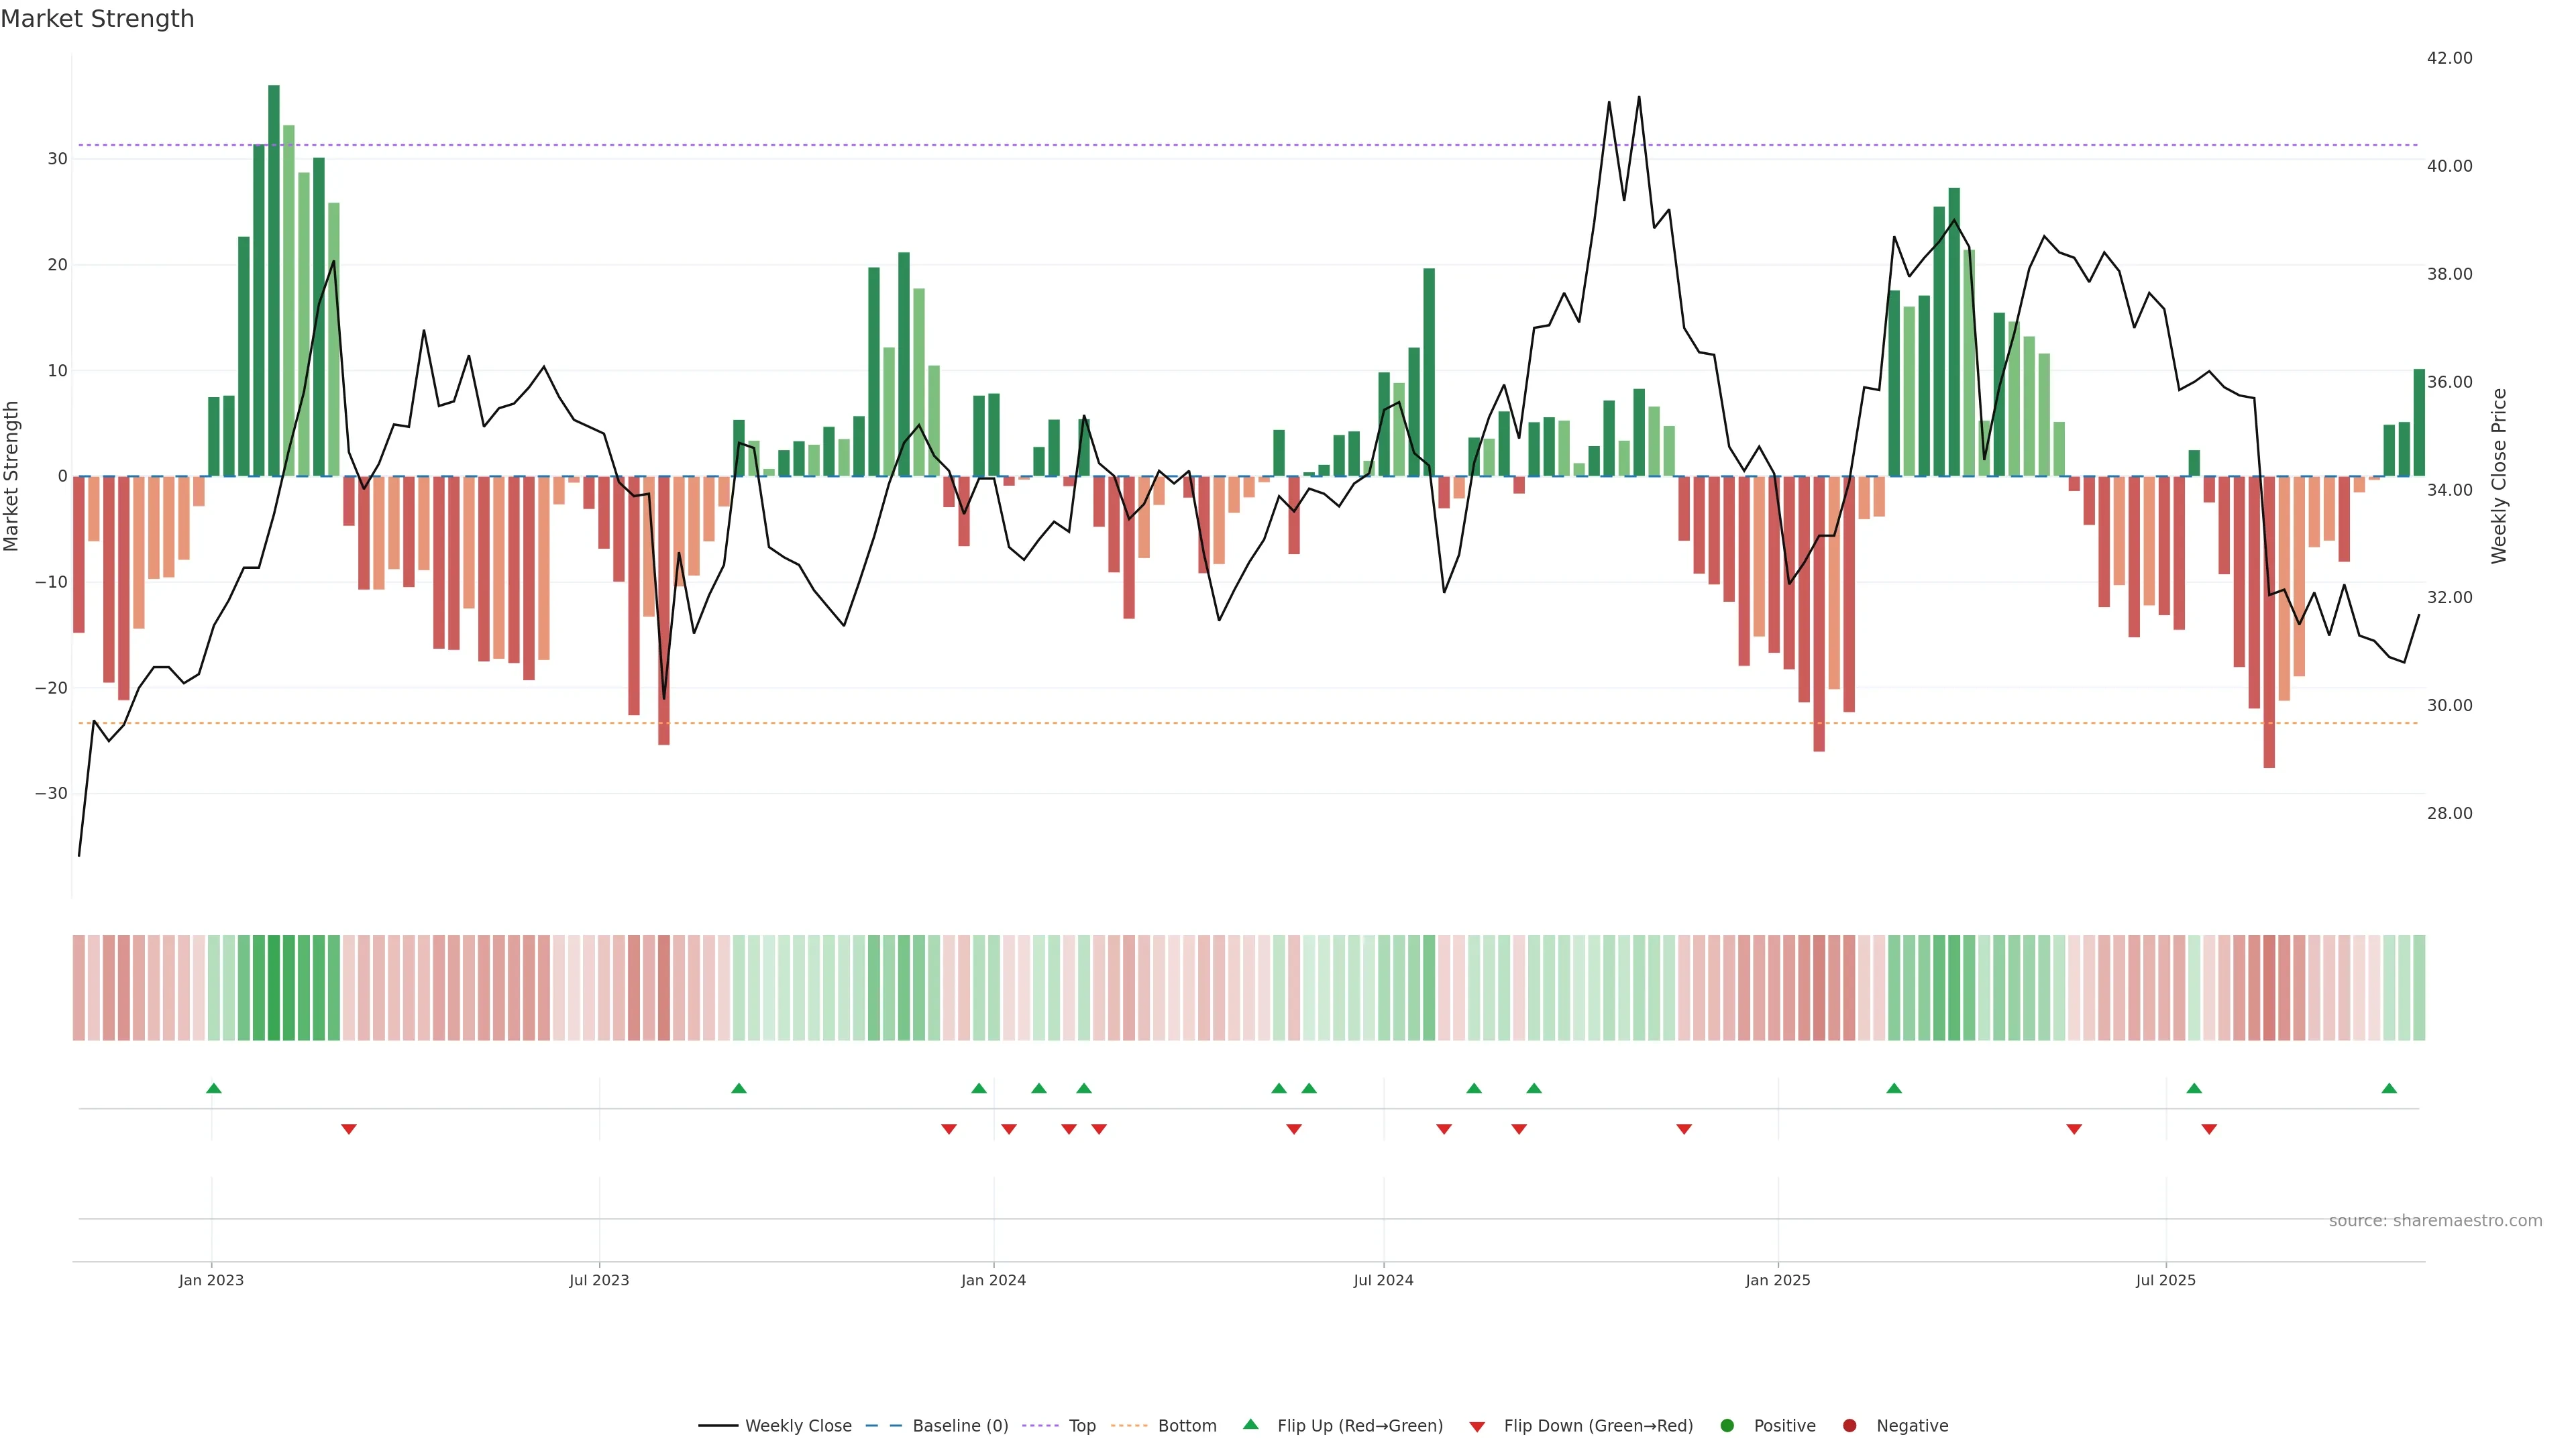Click the Jul 2025 x-axis label
Screen dimensions: 2576x1449
(x=2165, y=1280)
